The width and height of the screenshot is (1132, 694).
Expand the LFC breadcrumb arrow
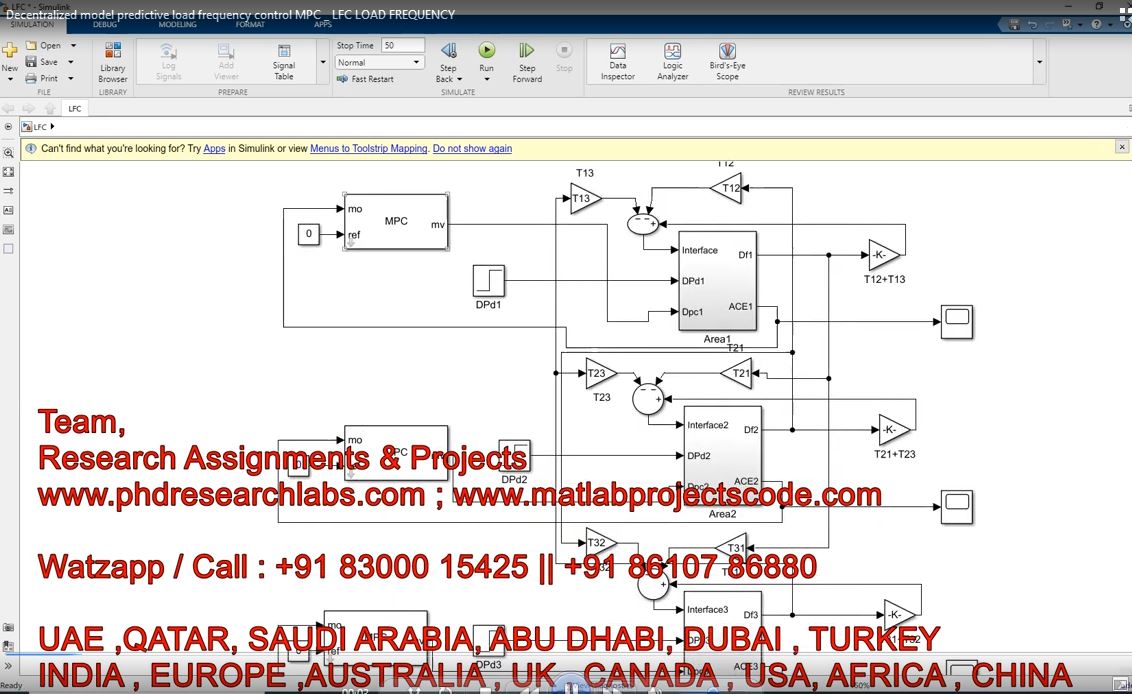(52, 126)
